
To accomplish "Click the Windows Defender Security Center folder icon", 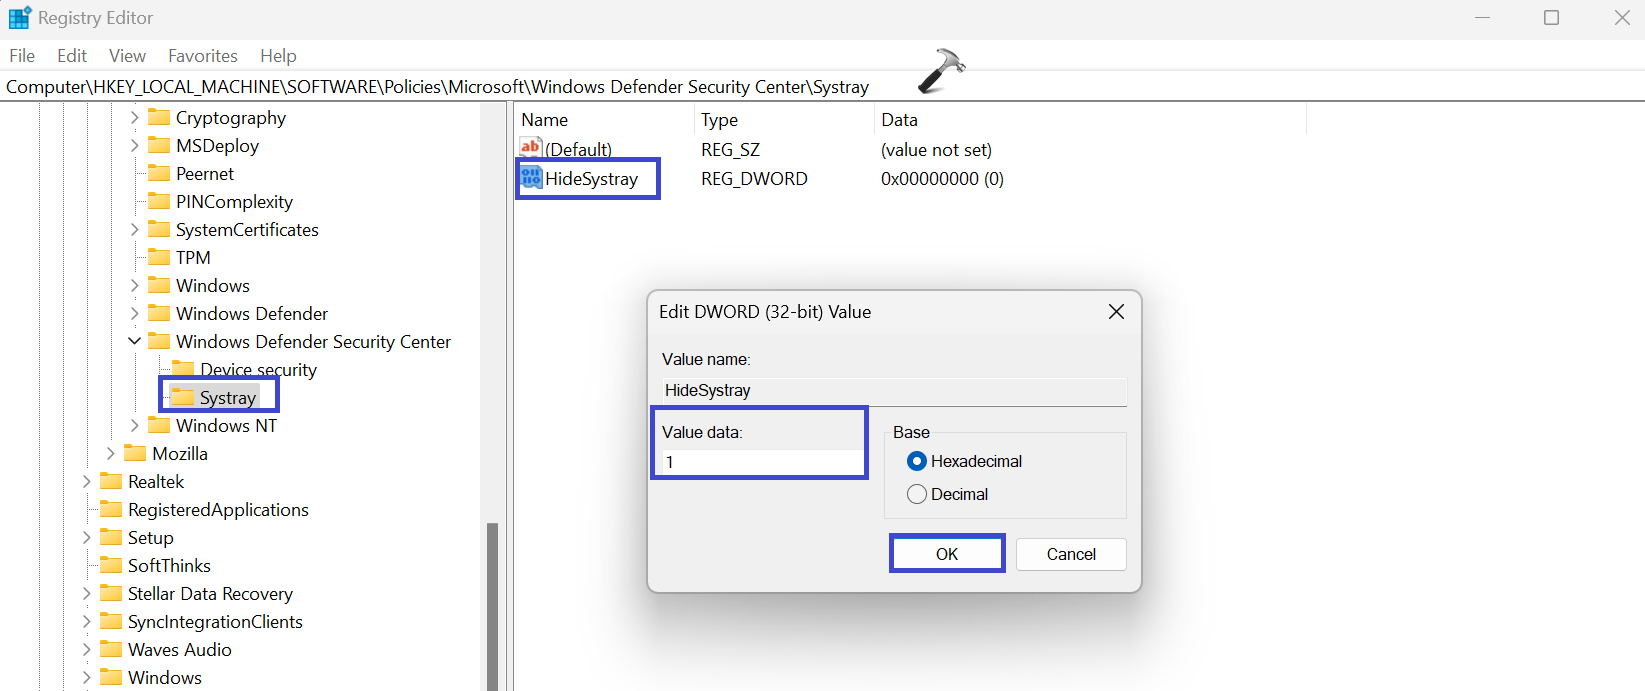I will (159, 341).
